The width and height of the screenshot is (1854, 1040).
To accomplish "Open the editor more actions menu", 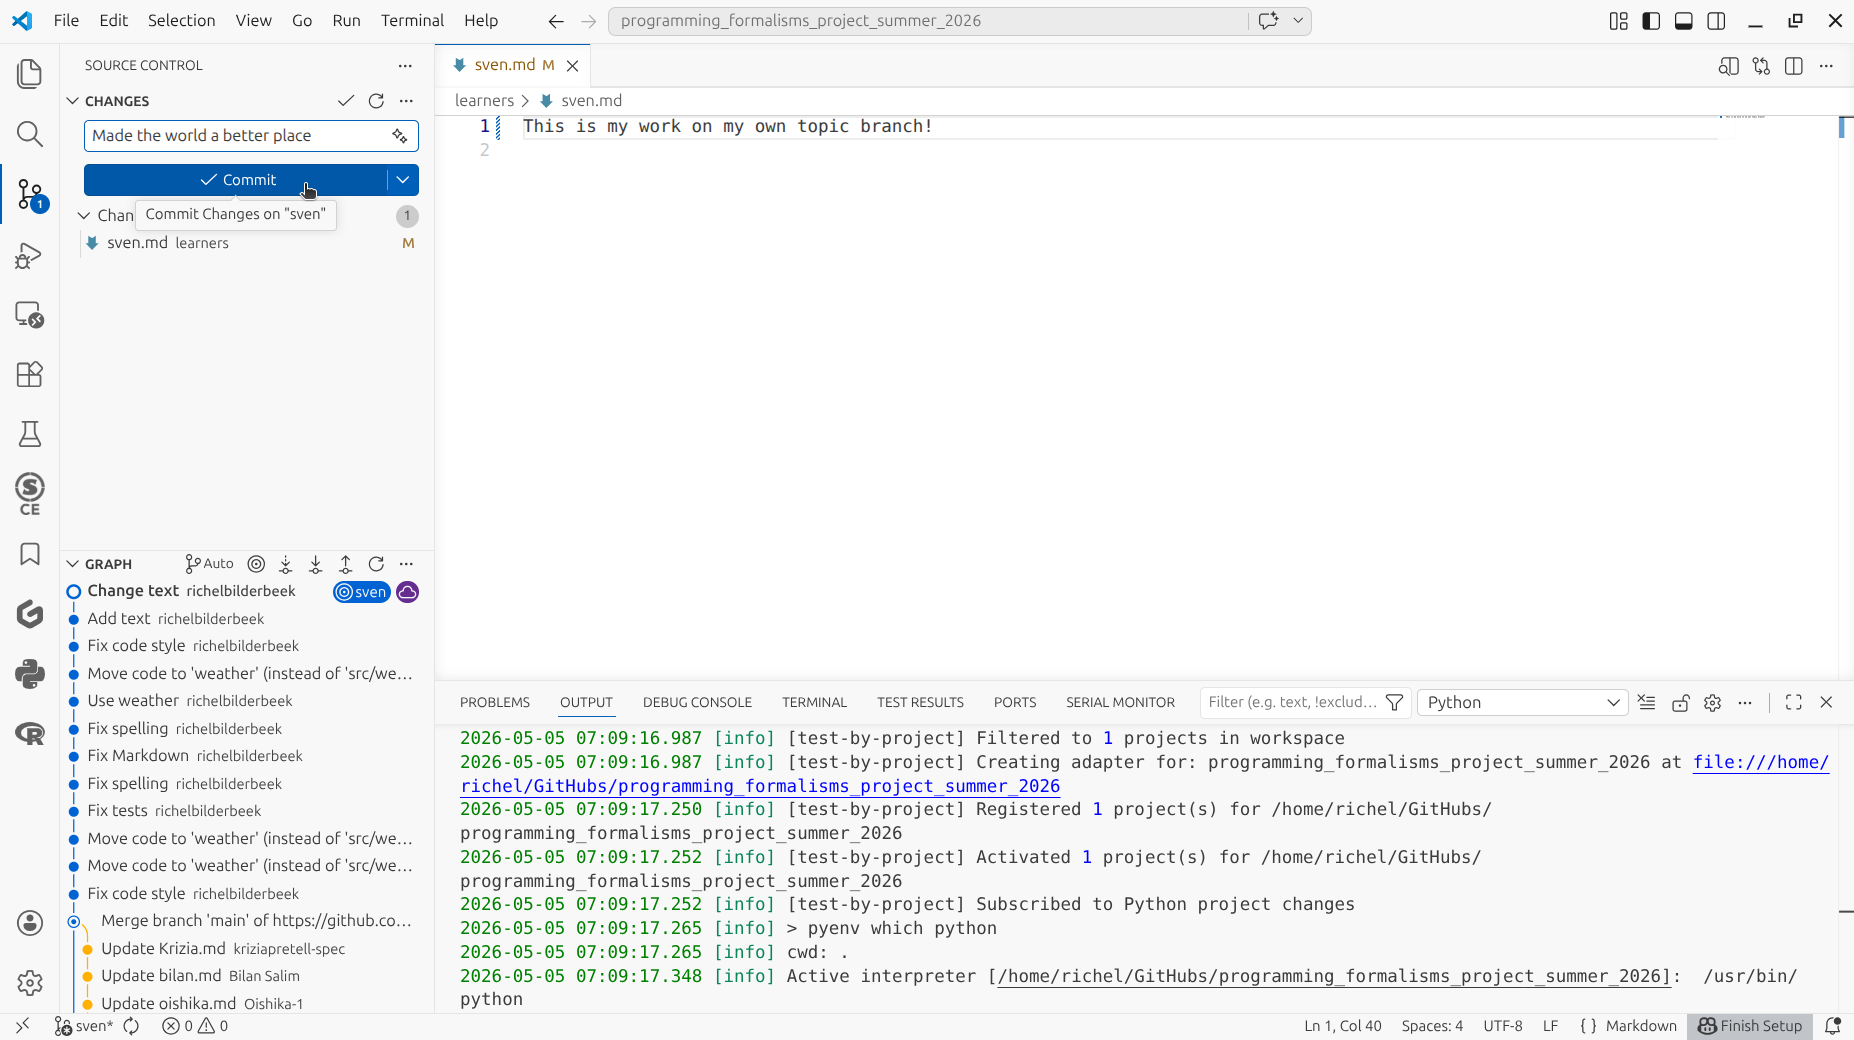I will pos(1826,66).
